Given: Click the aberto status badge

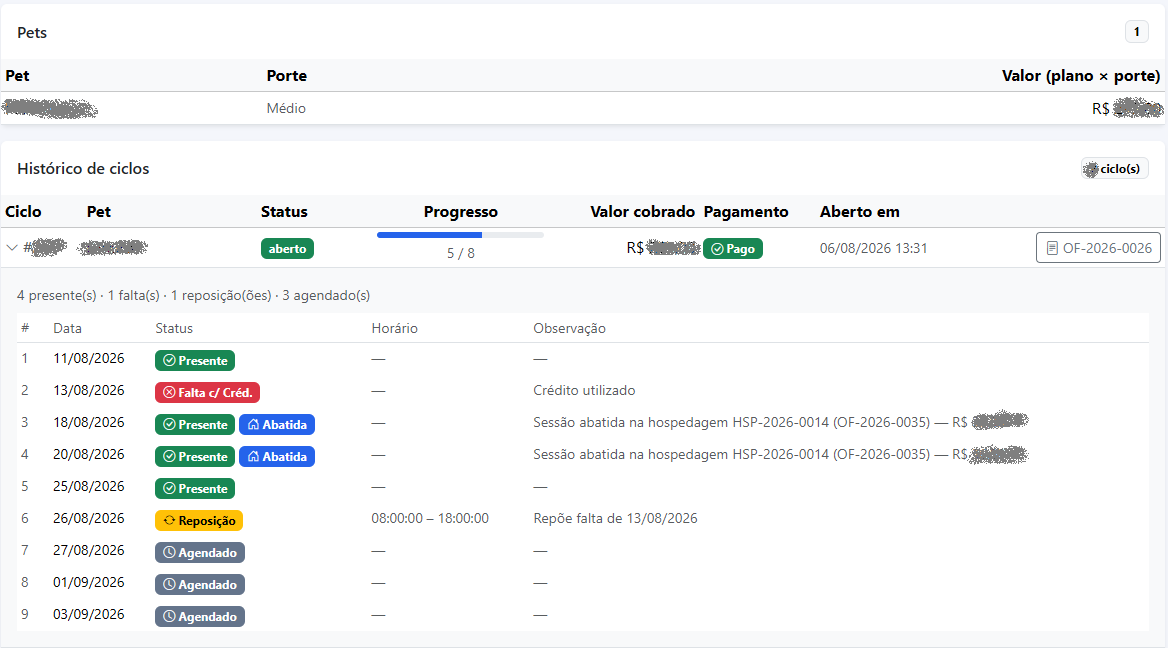Looking at the screenshot, I should pyautogui.click(x=288, y=249).
